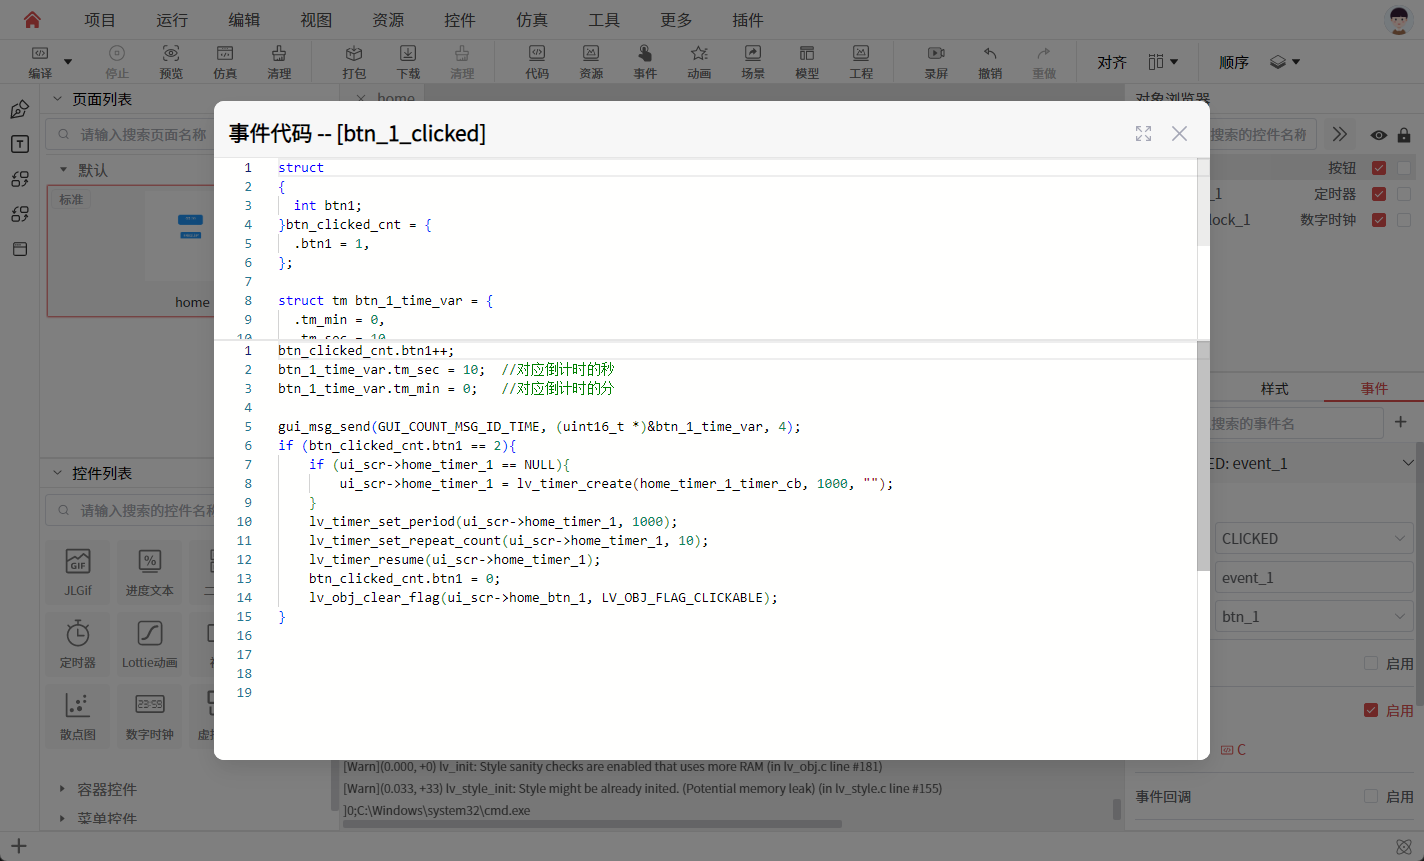Toggle the eye visibility icon in object browser header
The image size is (1424, 861).
[1379, 135]
